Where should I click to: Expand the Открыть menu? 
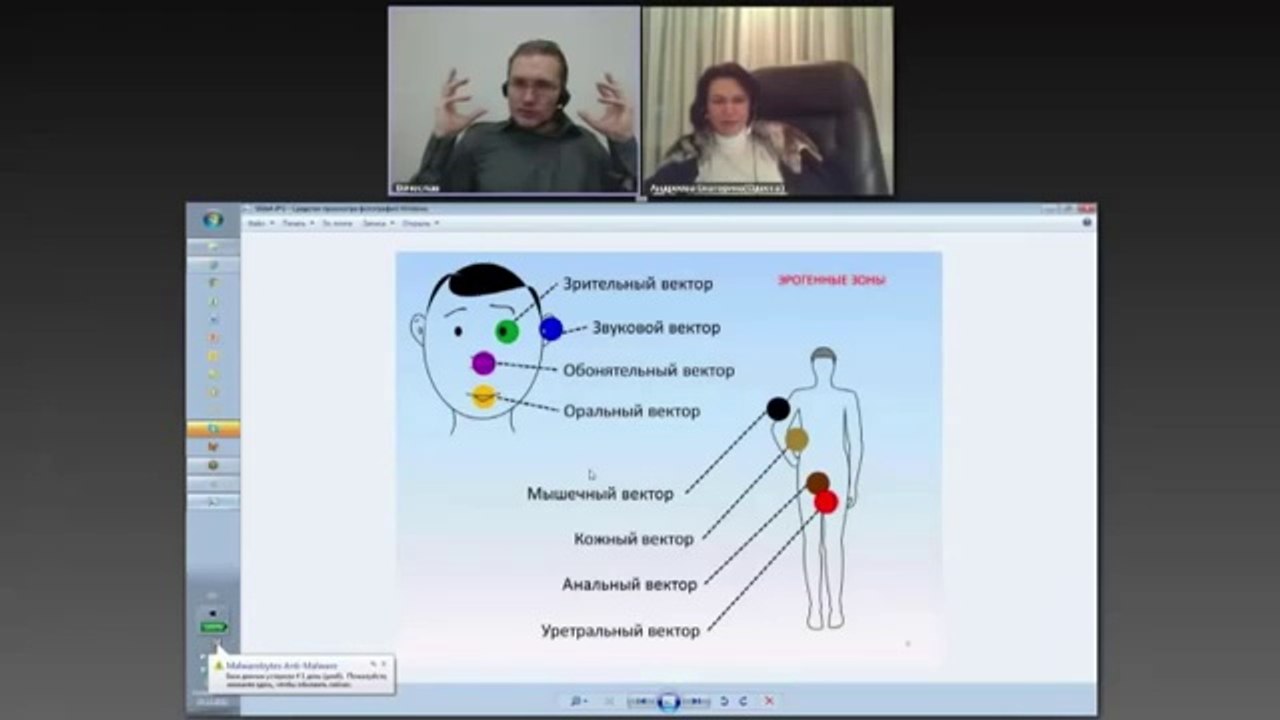pyautogui.click(x=420, y=223)
